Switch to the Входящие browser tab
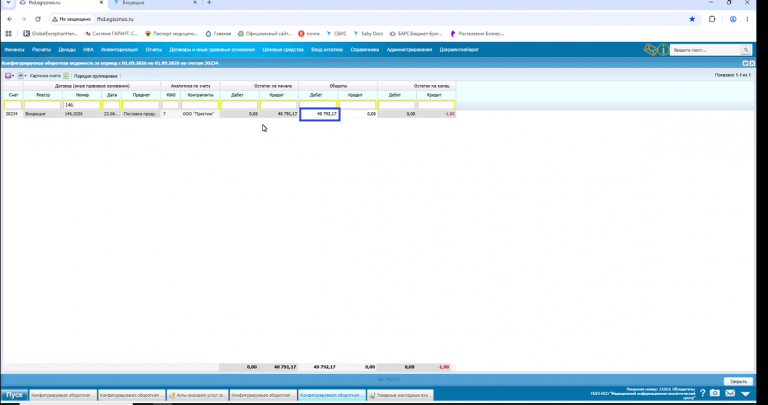This screenshot has height=405, width=768. point(154,2)
